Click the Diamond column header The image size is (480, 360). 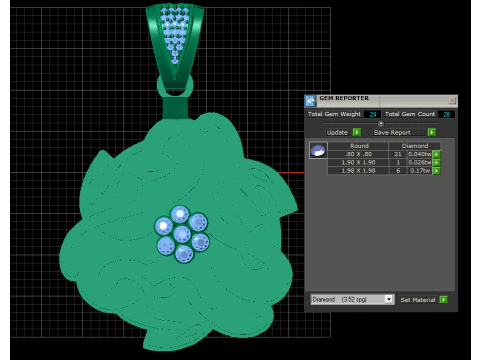415,146
